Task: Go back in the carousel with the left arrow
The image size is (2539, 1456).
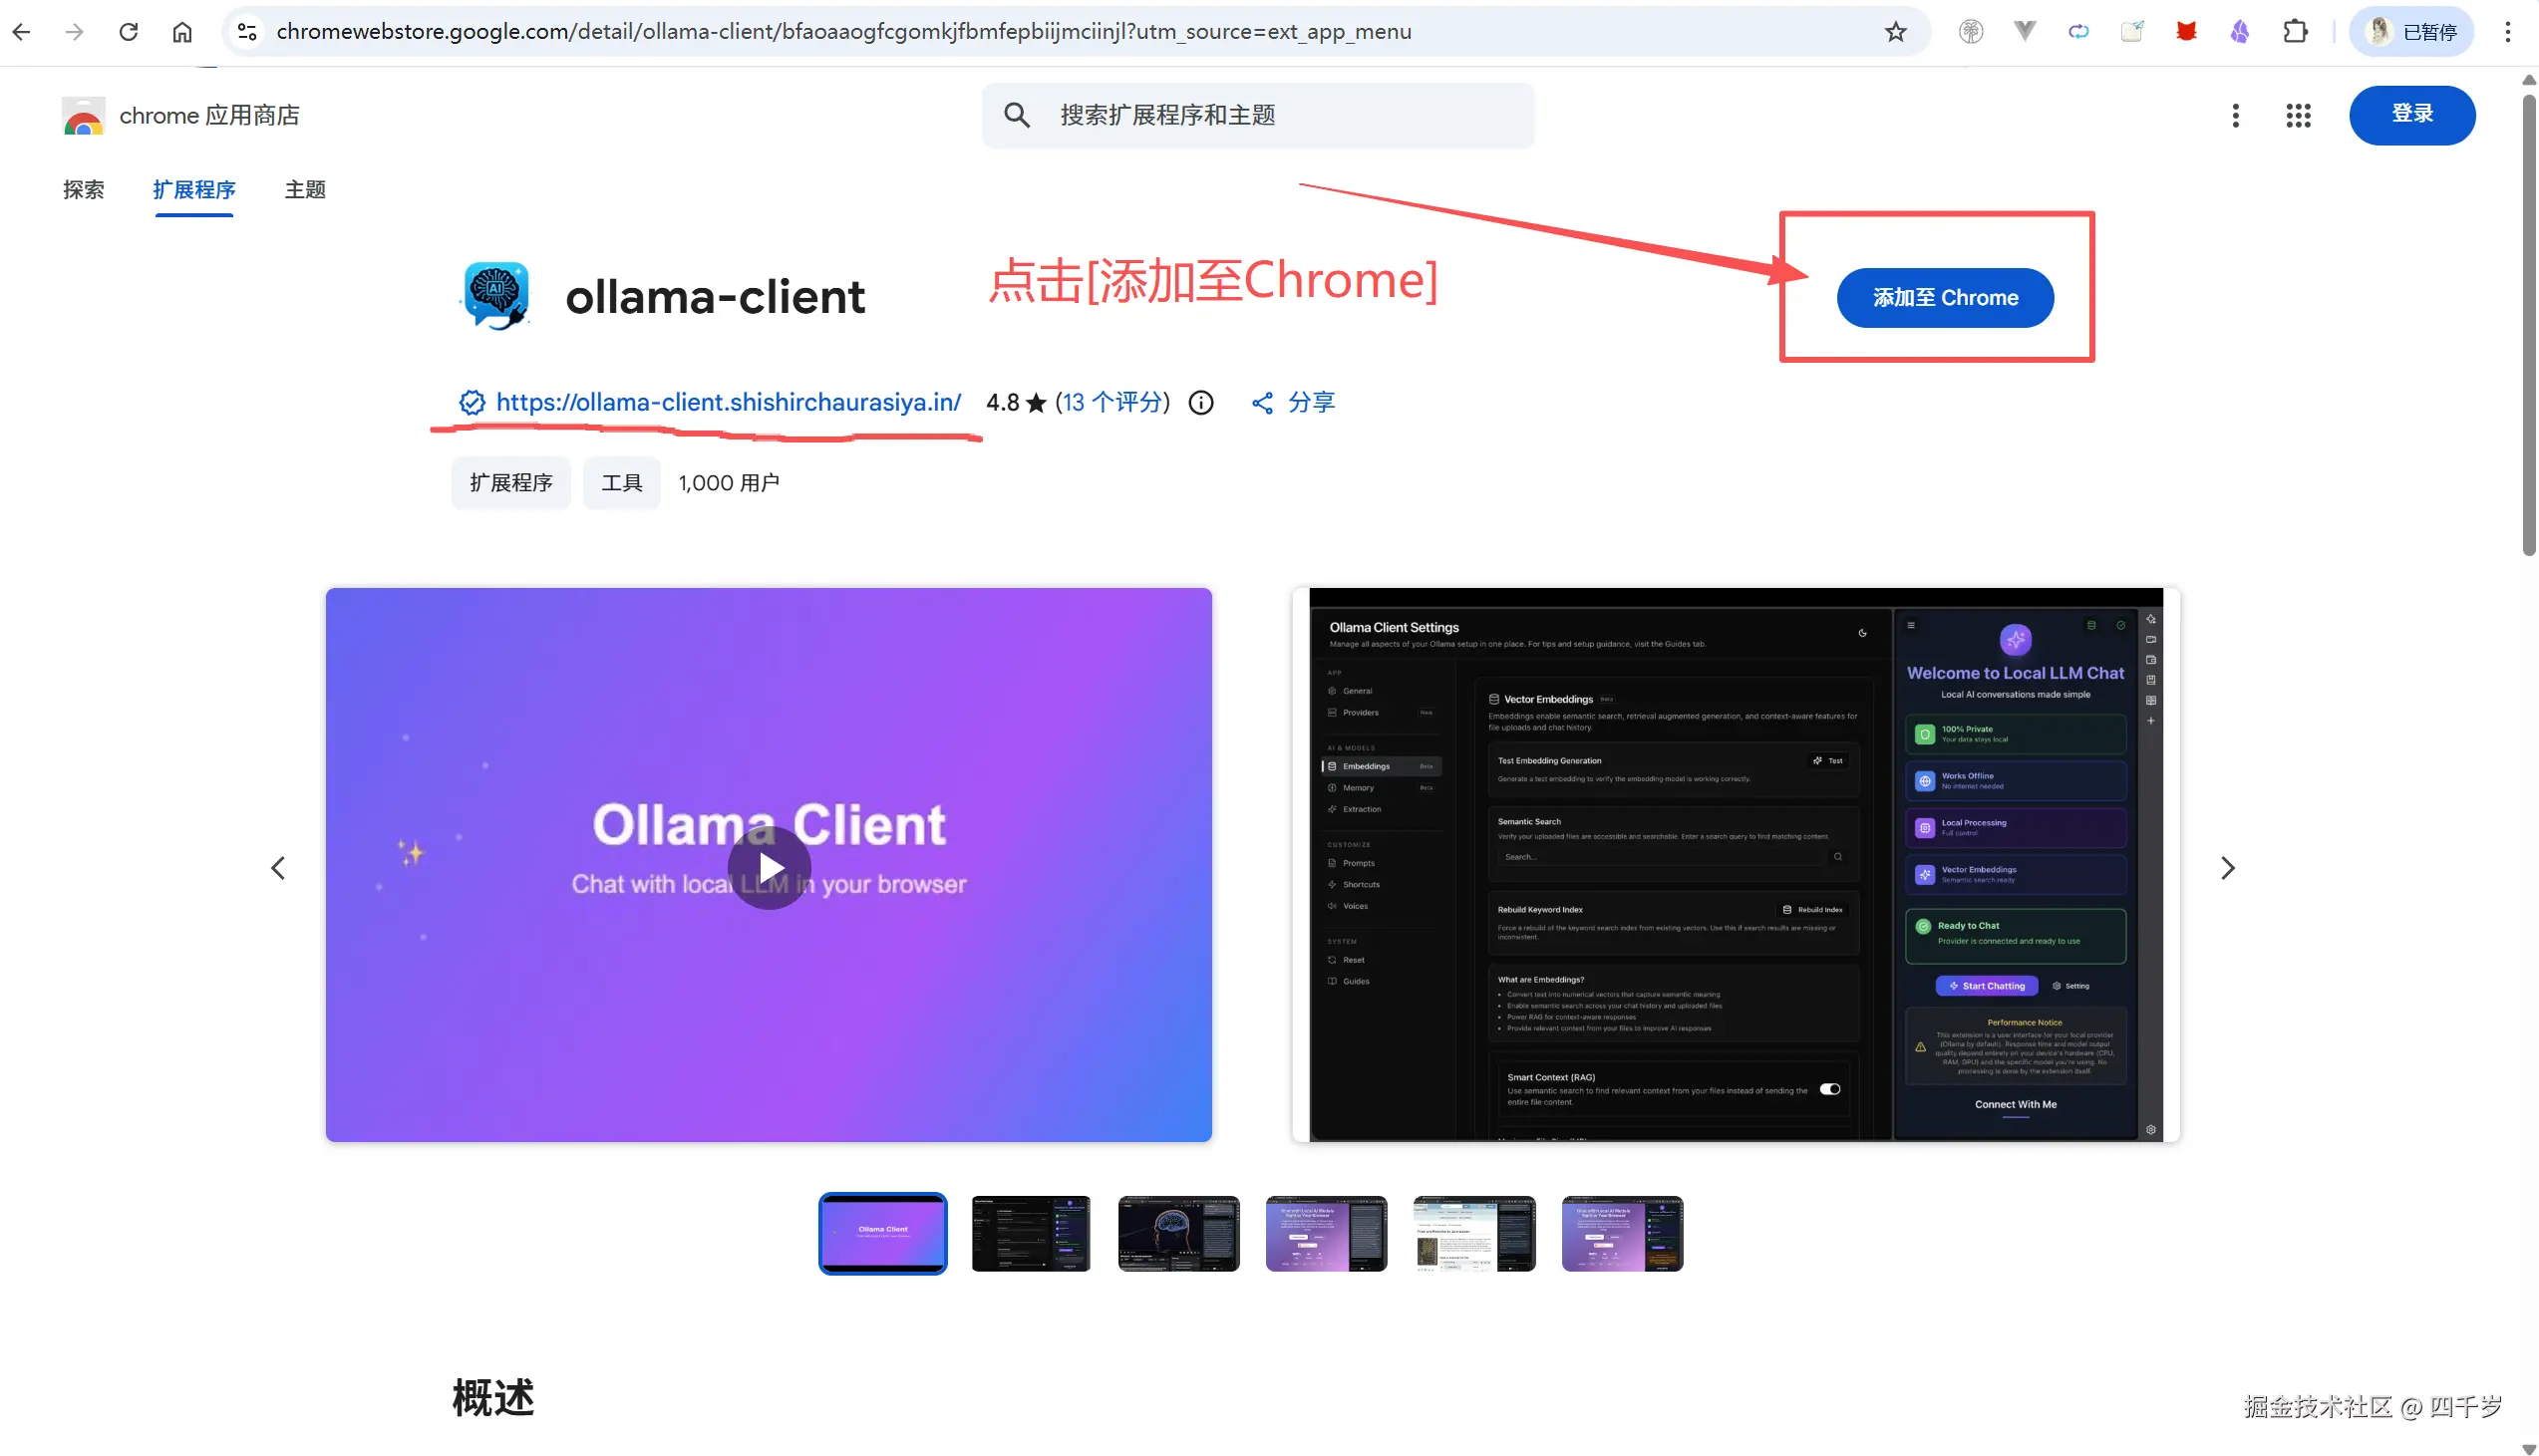Action: 278,867
